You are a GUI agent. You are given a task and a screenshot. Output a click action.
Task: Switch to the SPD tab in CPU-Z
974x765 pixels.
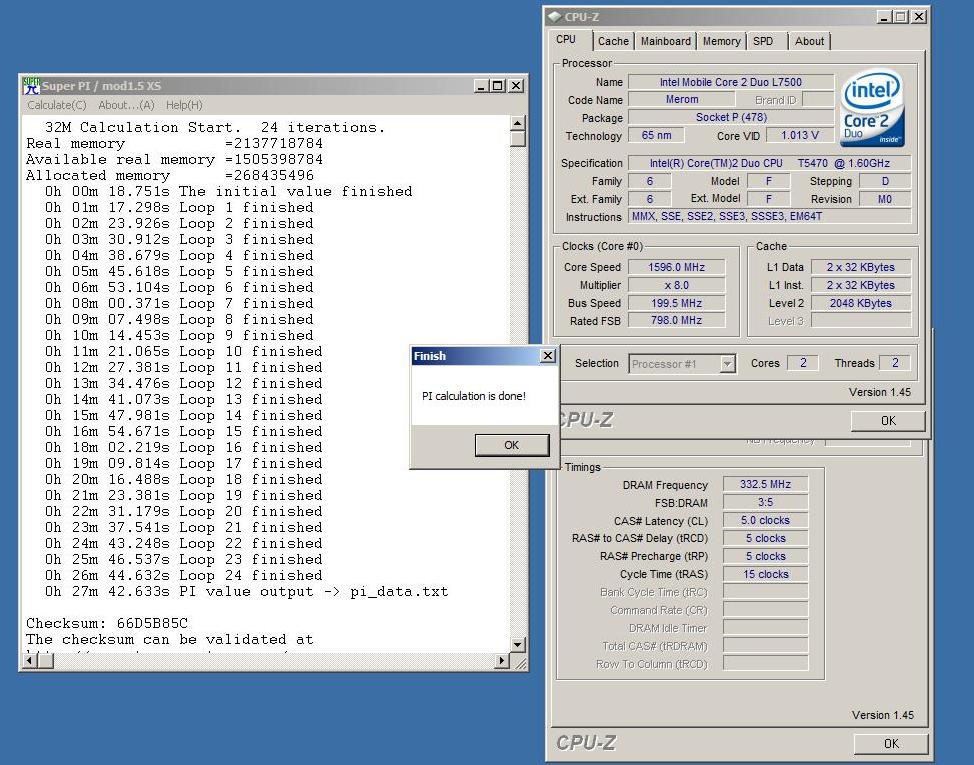[763, 41]
